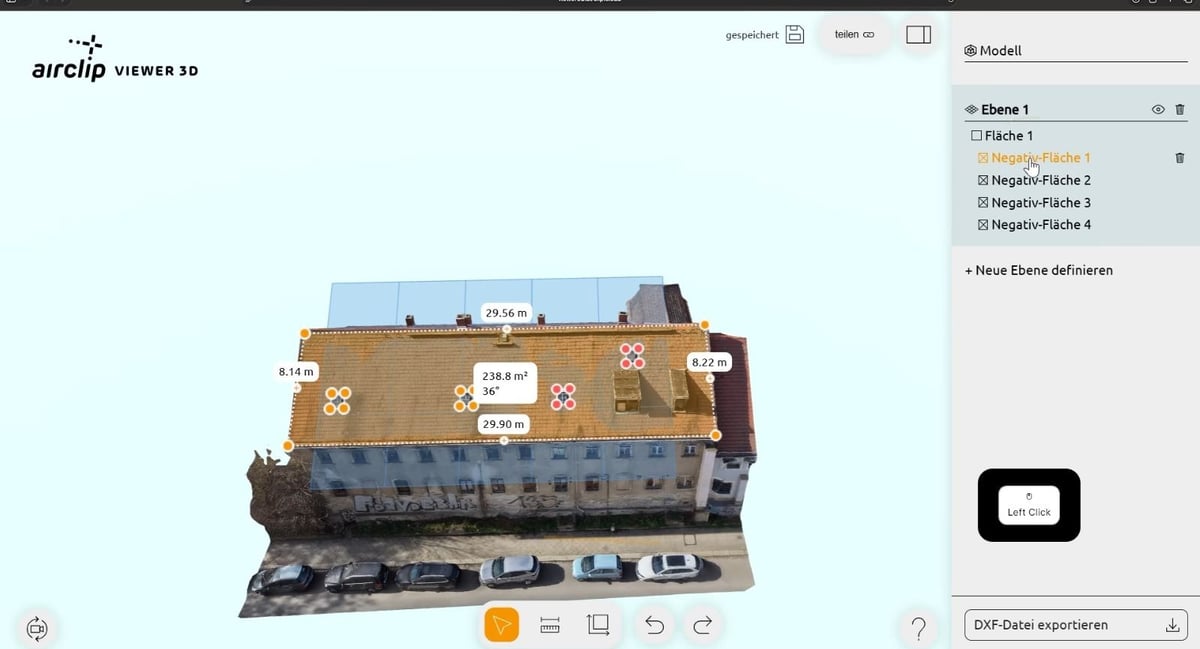The width and height of the screenshot is (1200, 649).
Task: Select upper red negative-area marker near dormer
Action: point(632,355)
